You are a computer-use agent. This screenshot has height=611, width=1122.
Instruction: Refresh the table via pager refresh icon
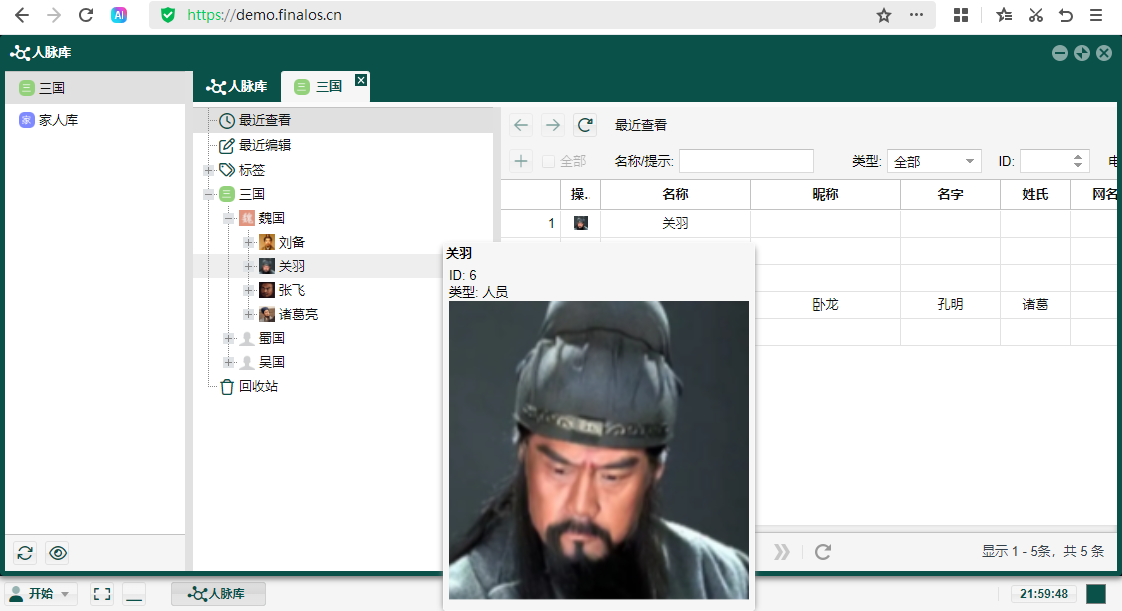point(823,552)
